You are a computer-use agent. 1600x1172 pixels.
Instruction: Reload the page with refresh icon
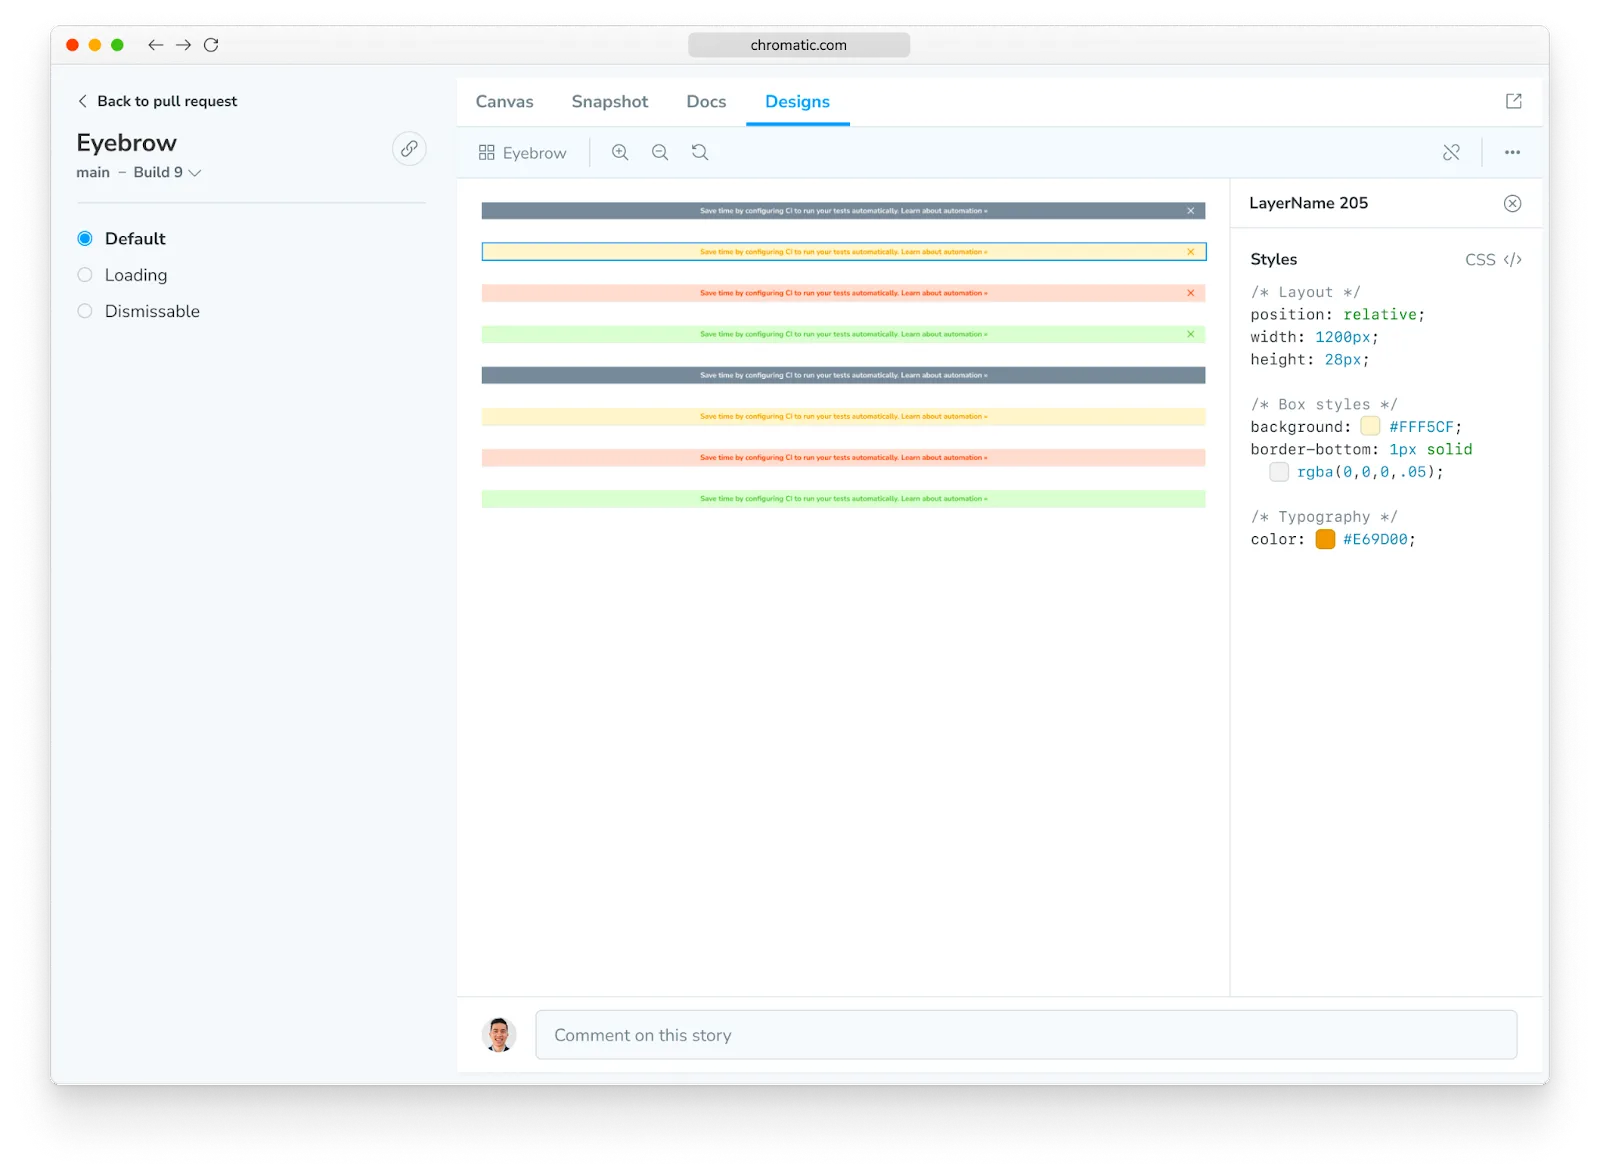pos(211,45)
